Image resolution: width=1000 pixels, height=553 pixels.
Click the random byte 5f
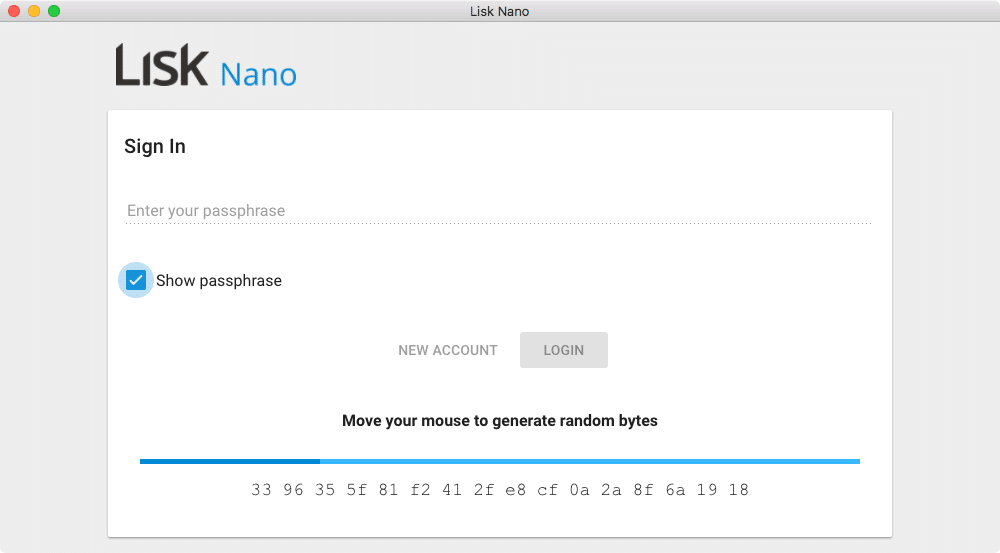tap(357, 490)
